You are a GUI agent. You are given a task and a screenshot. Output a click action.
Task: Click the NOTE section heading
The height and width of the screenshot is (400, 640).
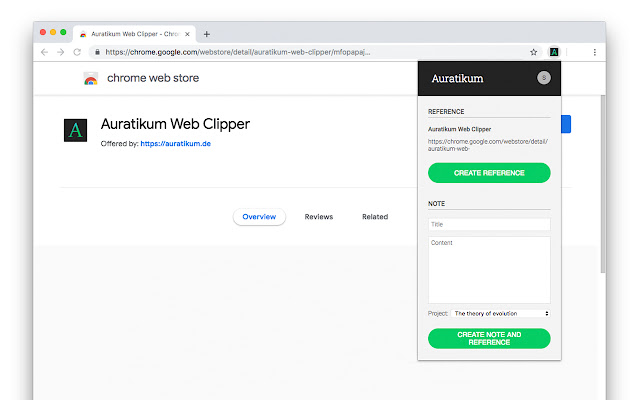coord(436,203)
